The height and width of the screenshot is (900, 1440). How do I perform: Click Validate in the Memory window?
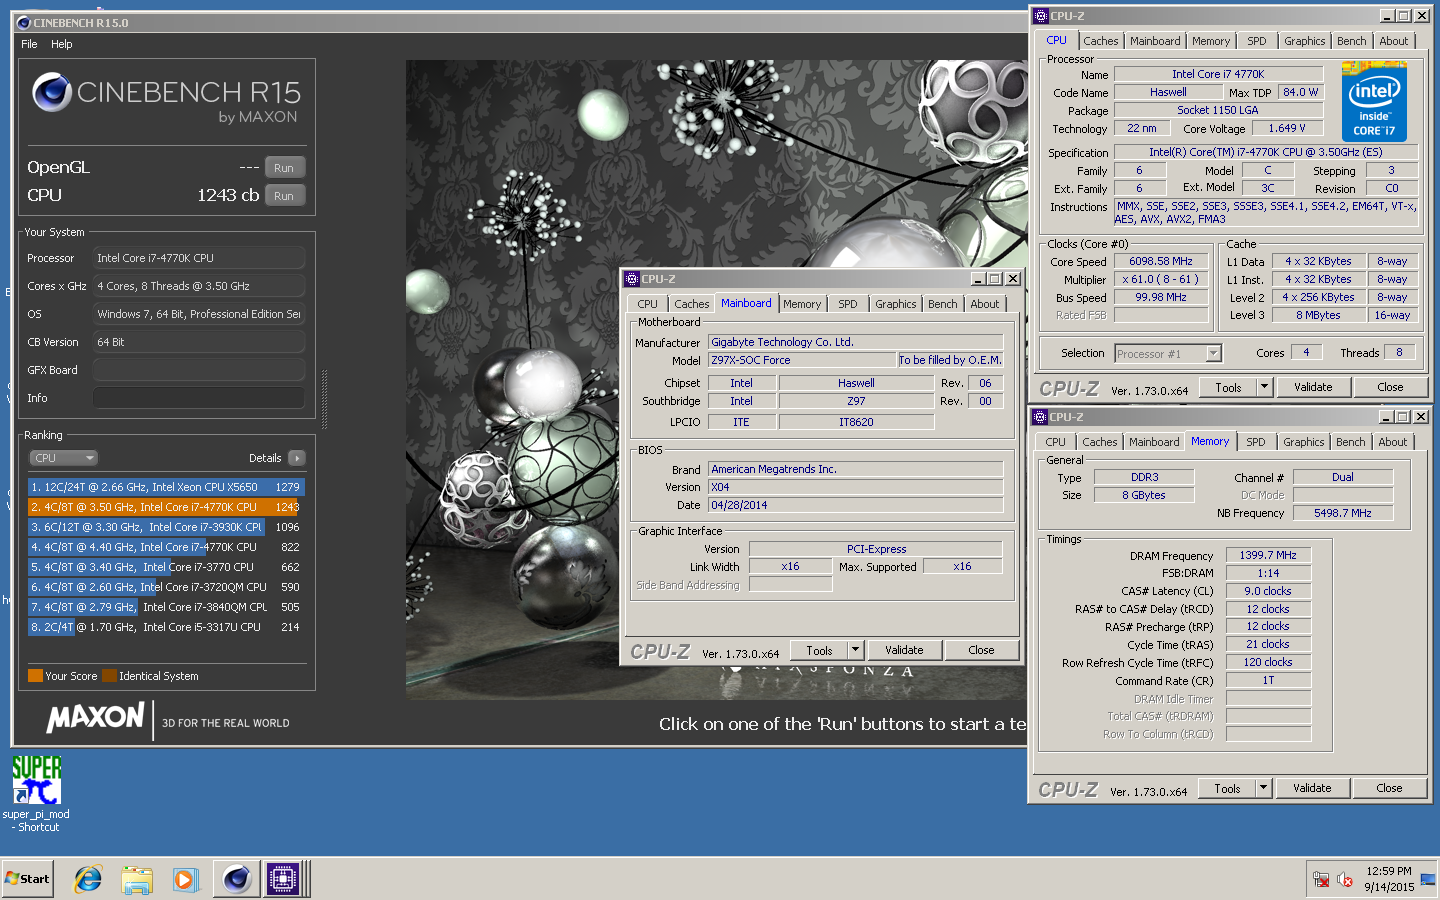point(1312,788)
